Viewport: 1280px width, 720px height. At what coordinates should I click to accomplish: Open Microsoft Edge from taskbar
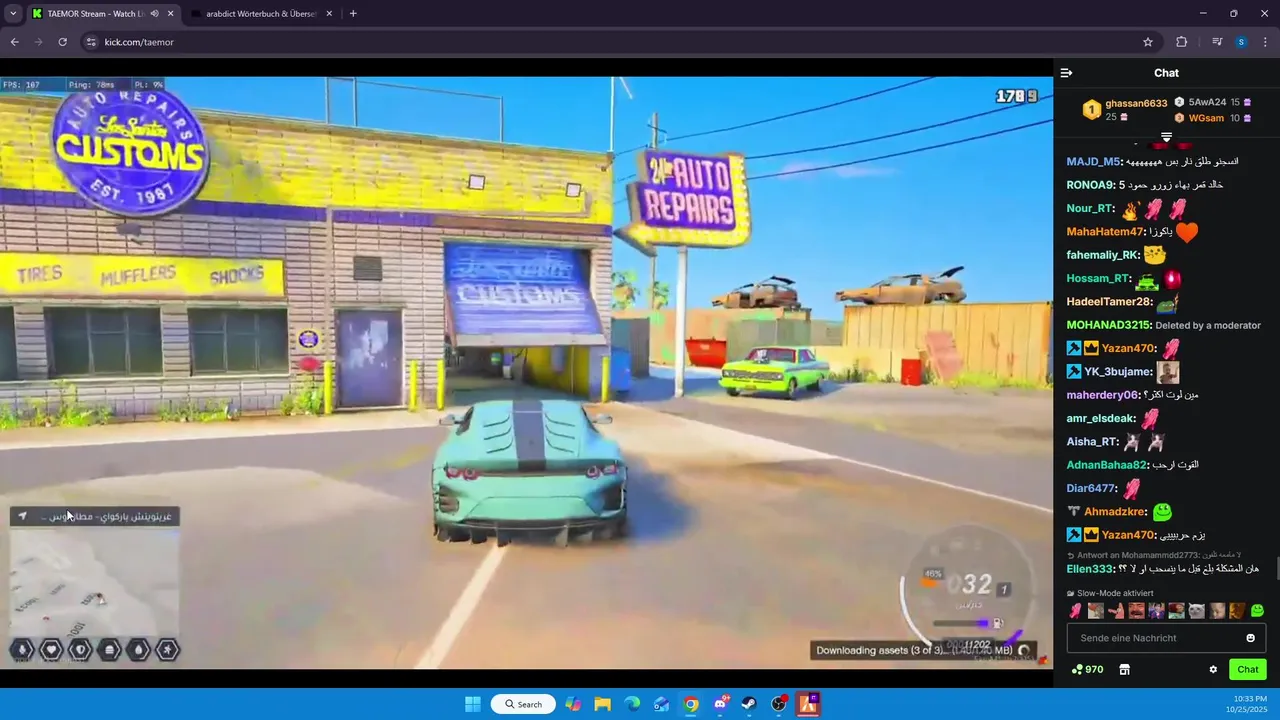pyautogui.click(x=632, y=704)
